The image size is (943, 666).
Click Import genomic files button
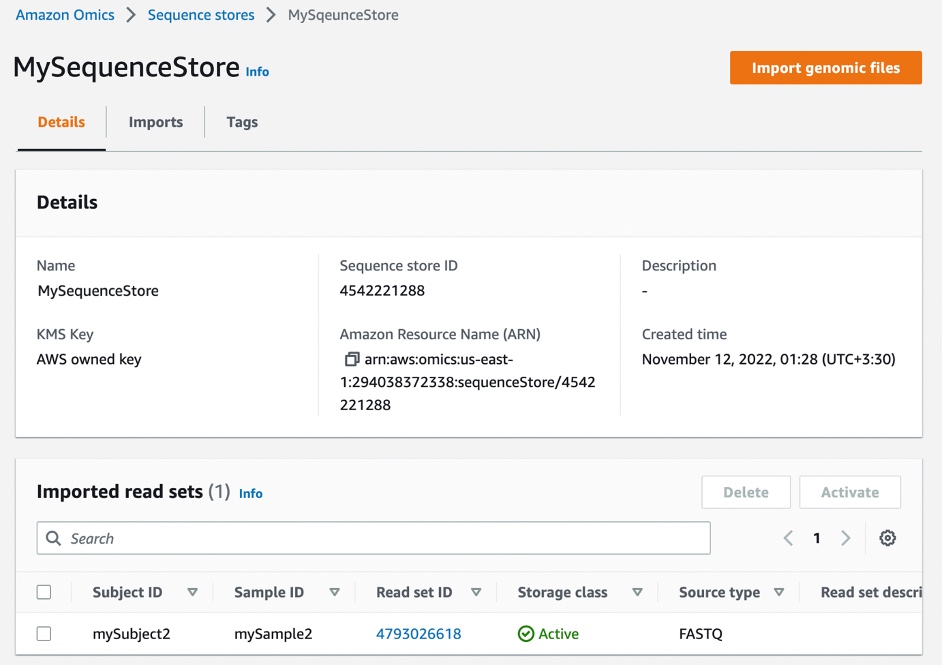tap(826, 68)
